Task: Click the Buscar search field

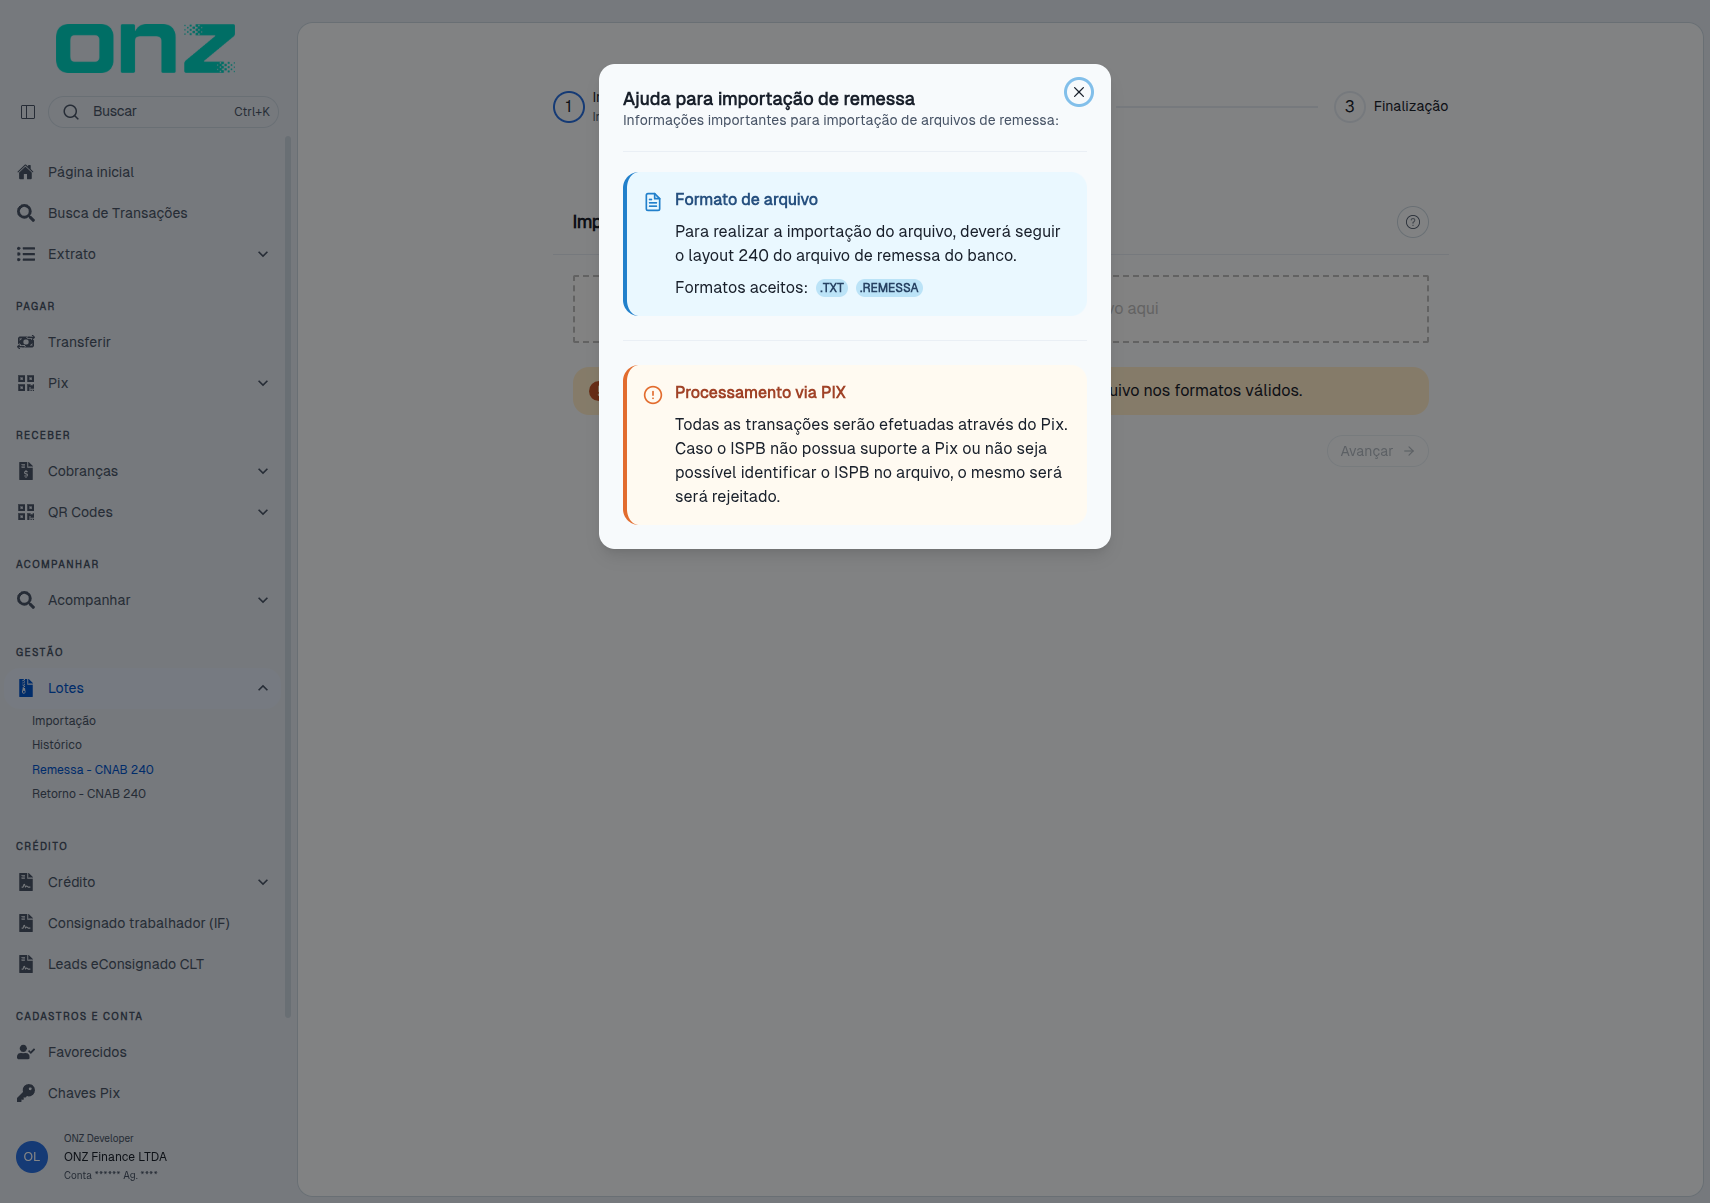Action: coord(164,112)
